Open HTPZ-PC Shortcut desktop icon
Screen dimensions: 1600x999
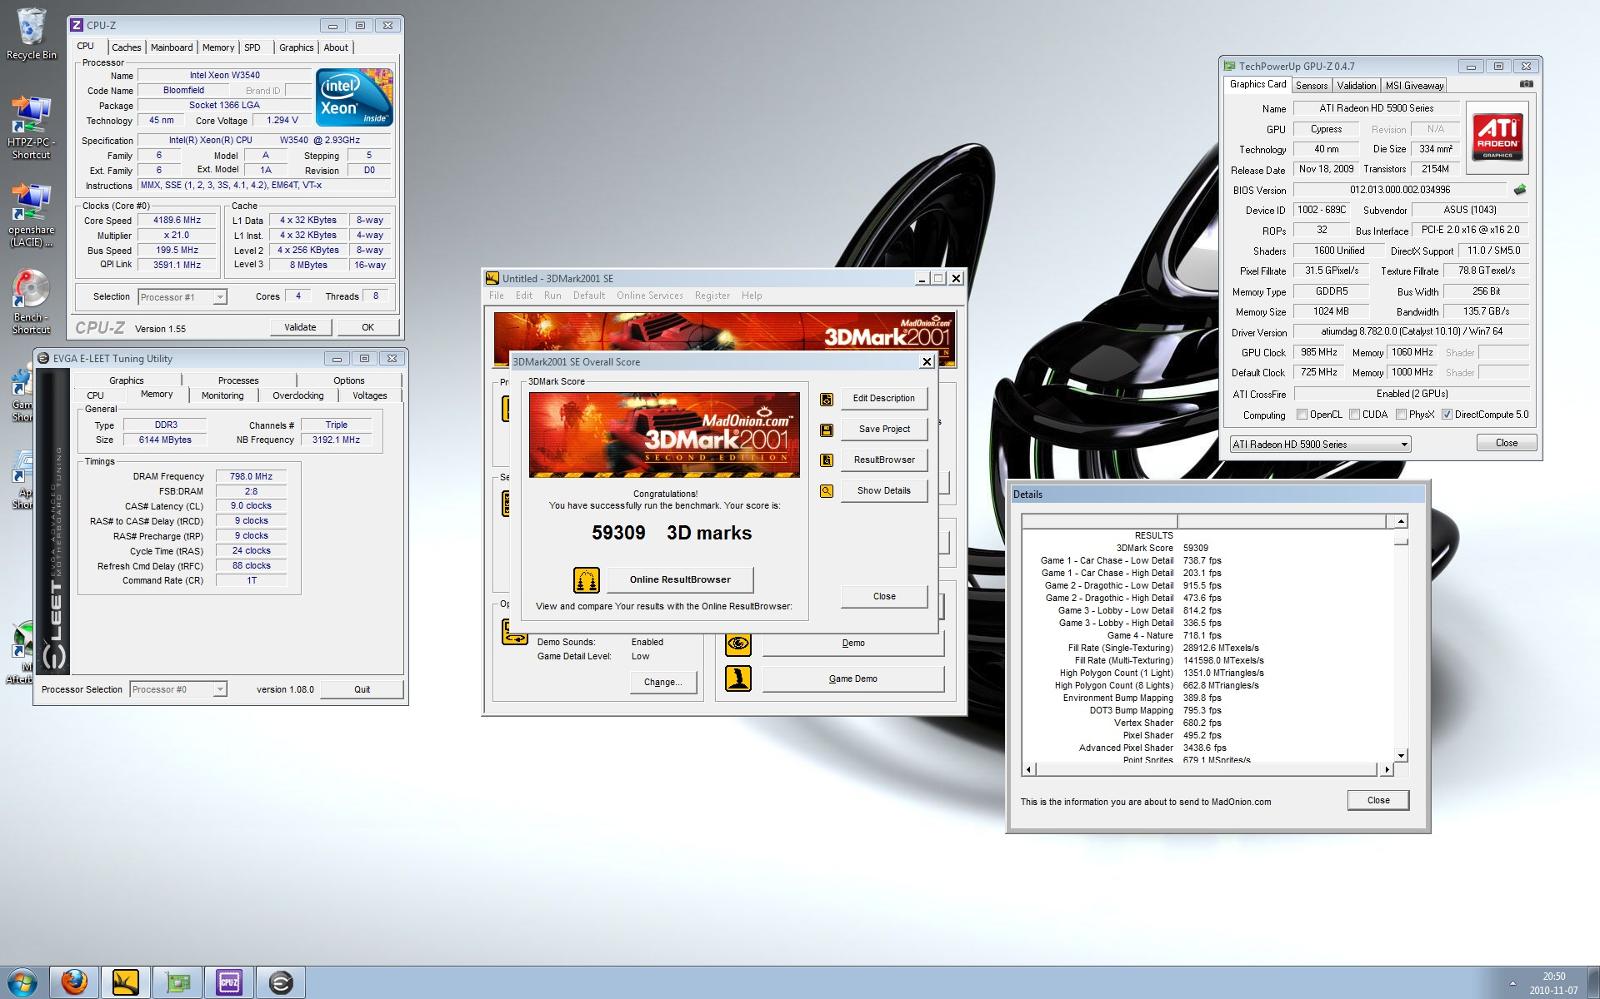(31, 127)
